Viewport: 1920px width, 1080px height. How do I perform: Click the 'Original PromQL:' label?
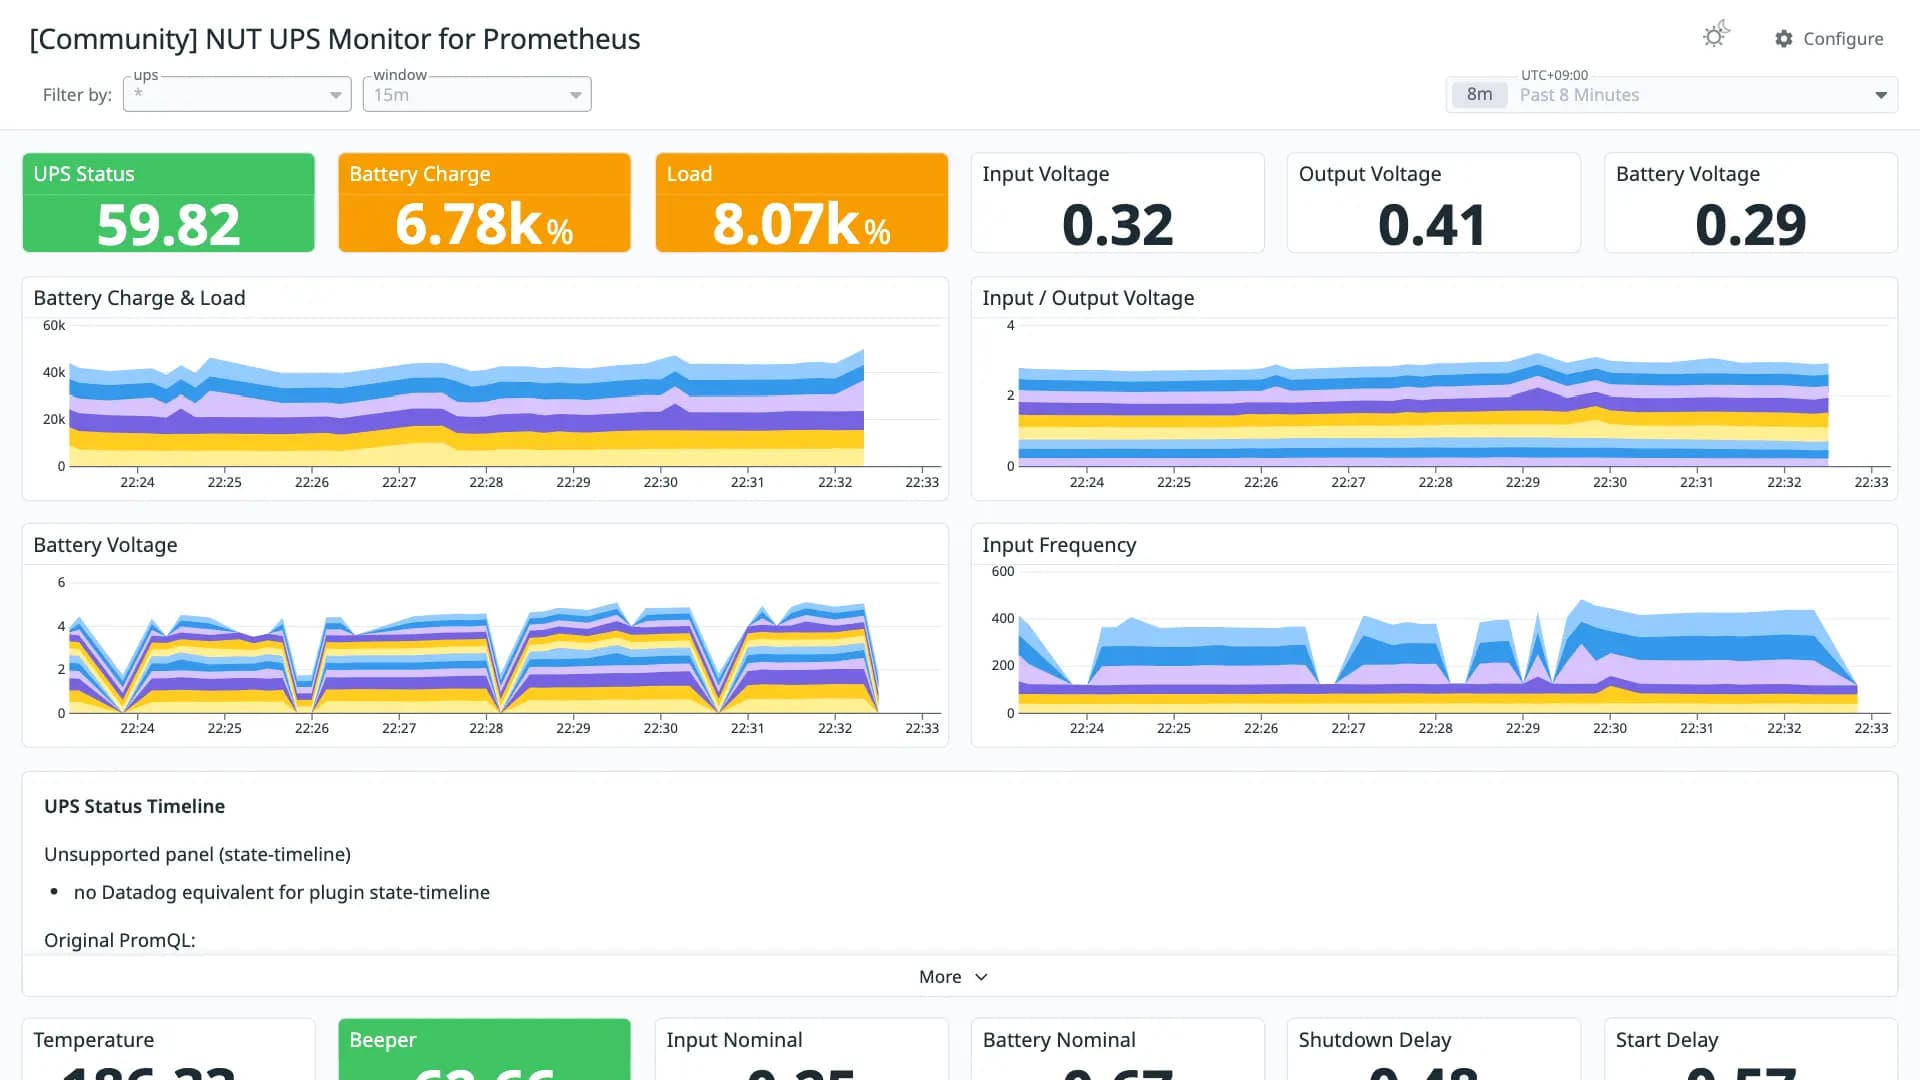[120, 940]
